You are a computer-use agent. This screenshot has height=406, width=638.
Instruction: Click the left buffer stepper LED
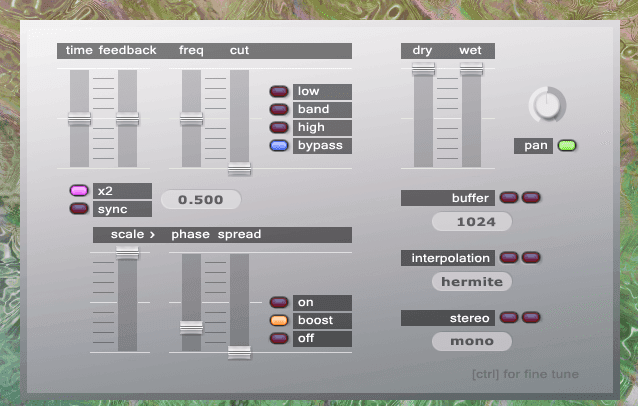click(x=508, y=198)
